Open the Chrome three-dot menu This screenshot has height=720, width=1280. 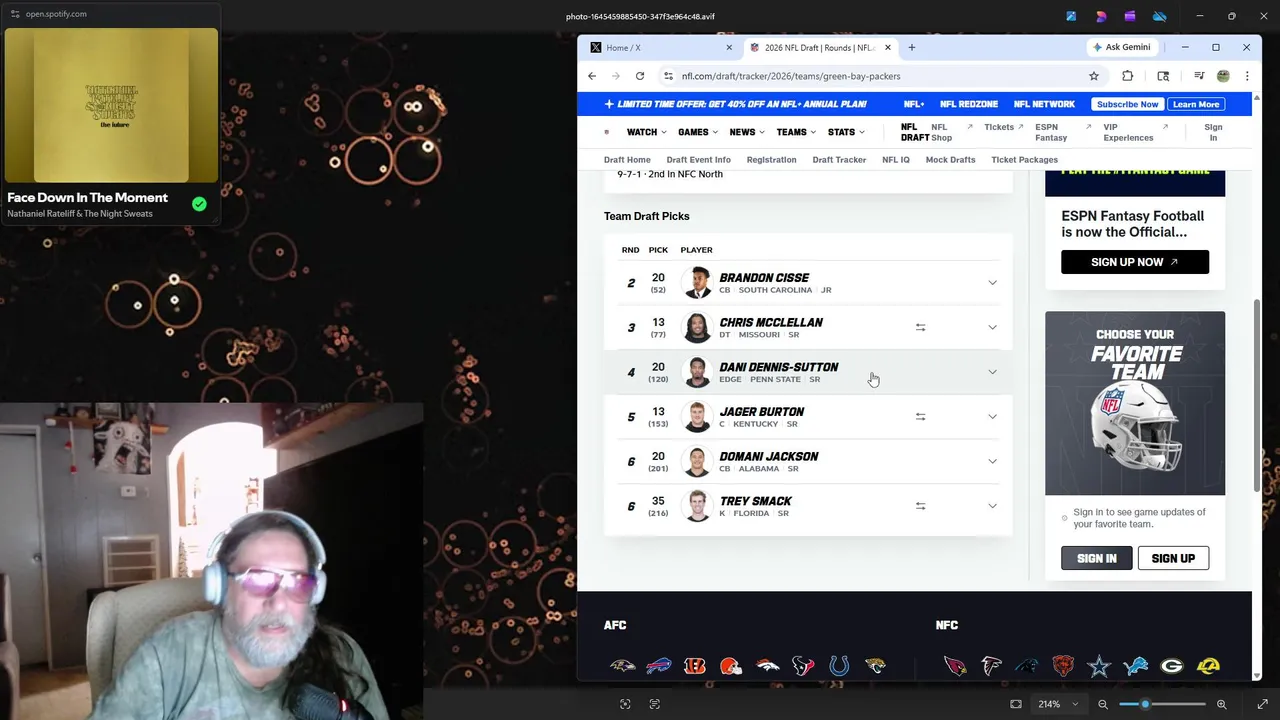click(1247, 76)
